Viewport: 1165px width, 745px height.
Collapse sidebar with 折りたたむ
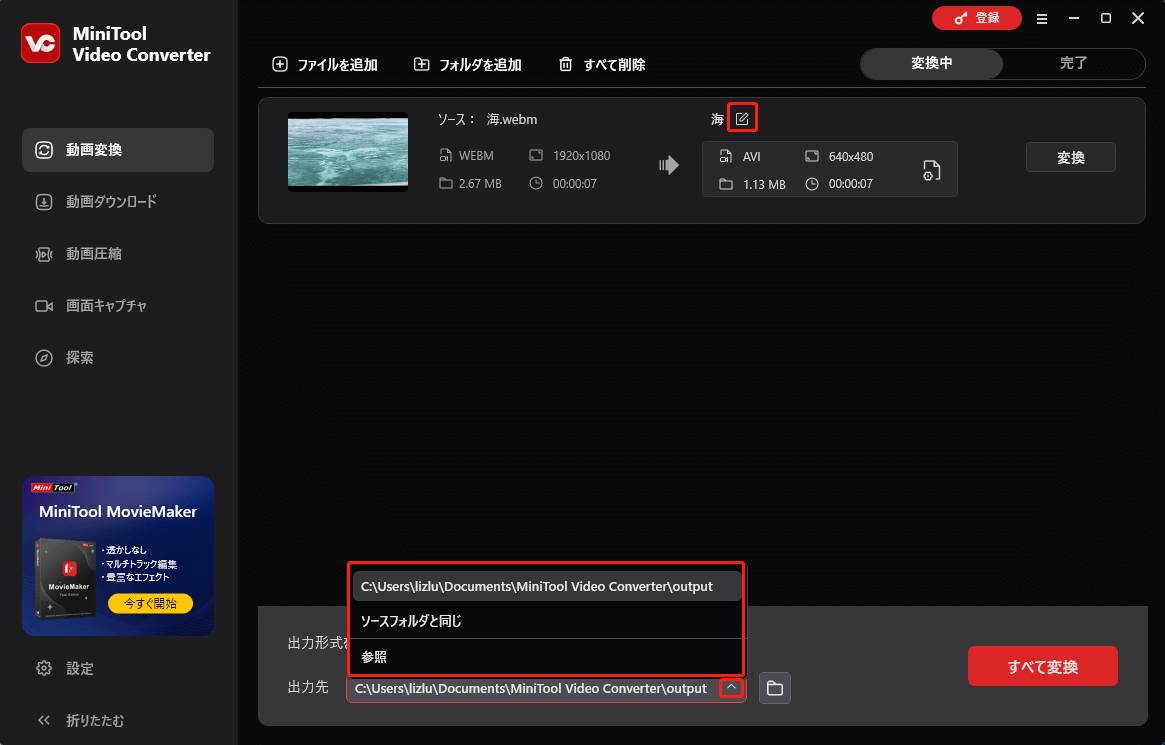80,720
